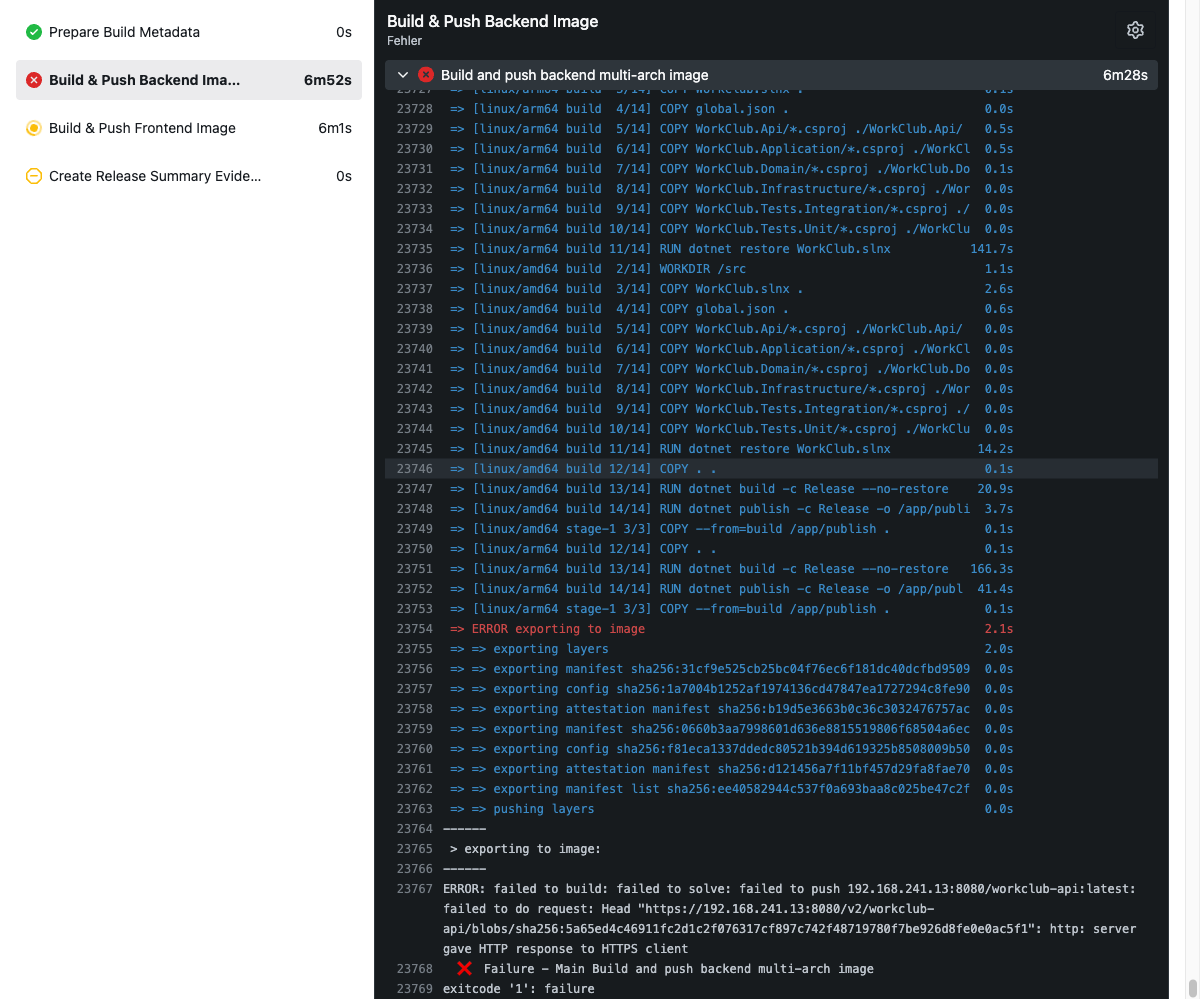Screen dimensions: 1200x999
Task: Select the Create Release Summary Evidence job
Action: click(154, 176)
